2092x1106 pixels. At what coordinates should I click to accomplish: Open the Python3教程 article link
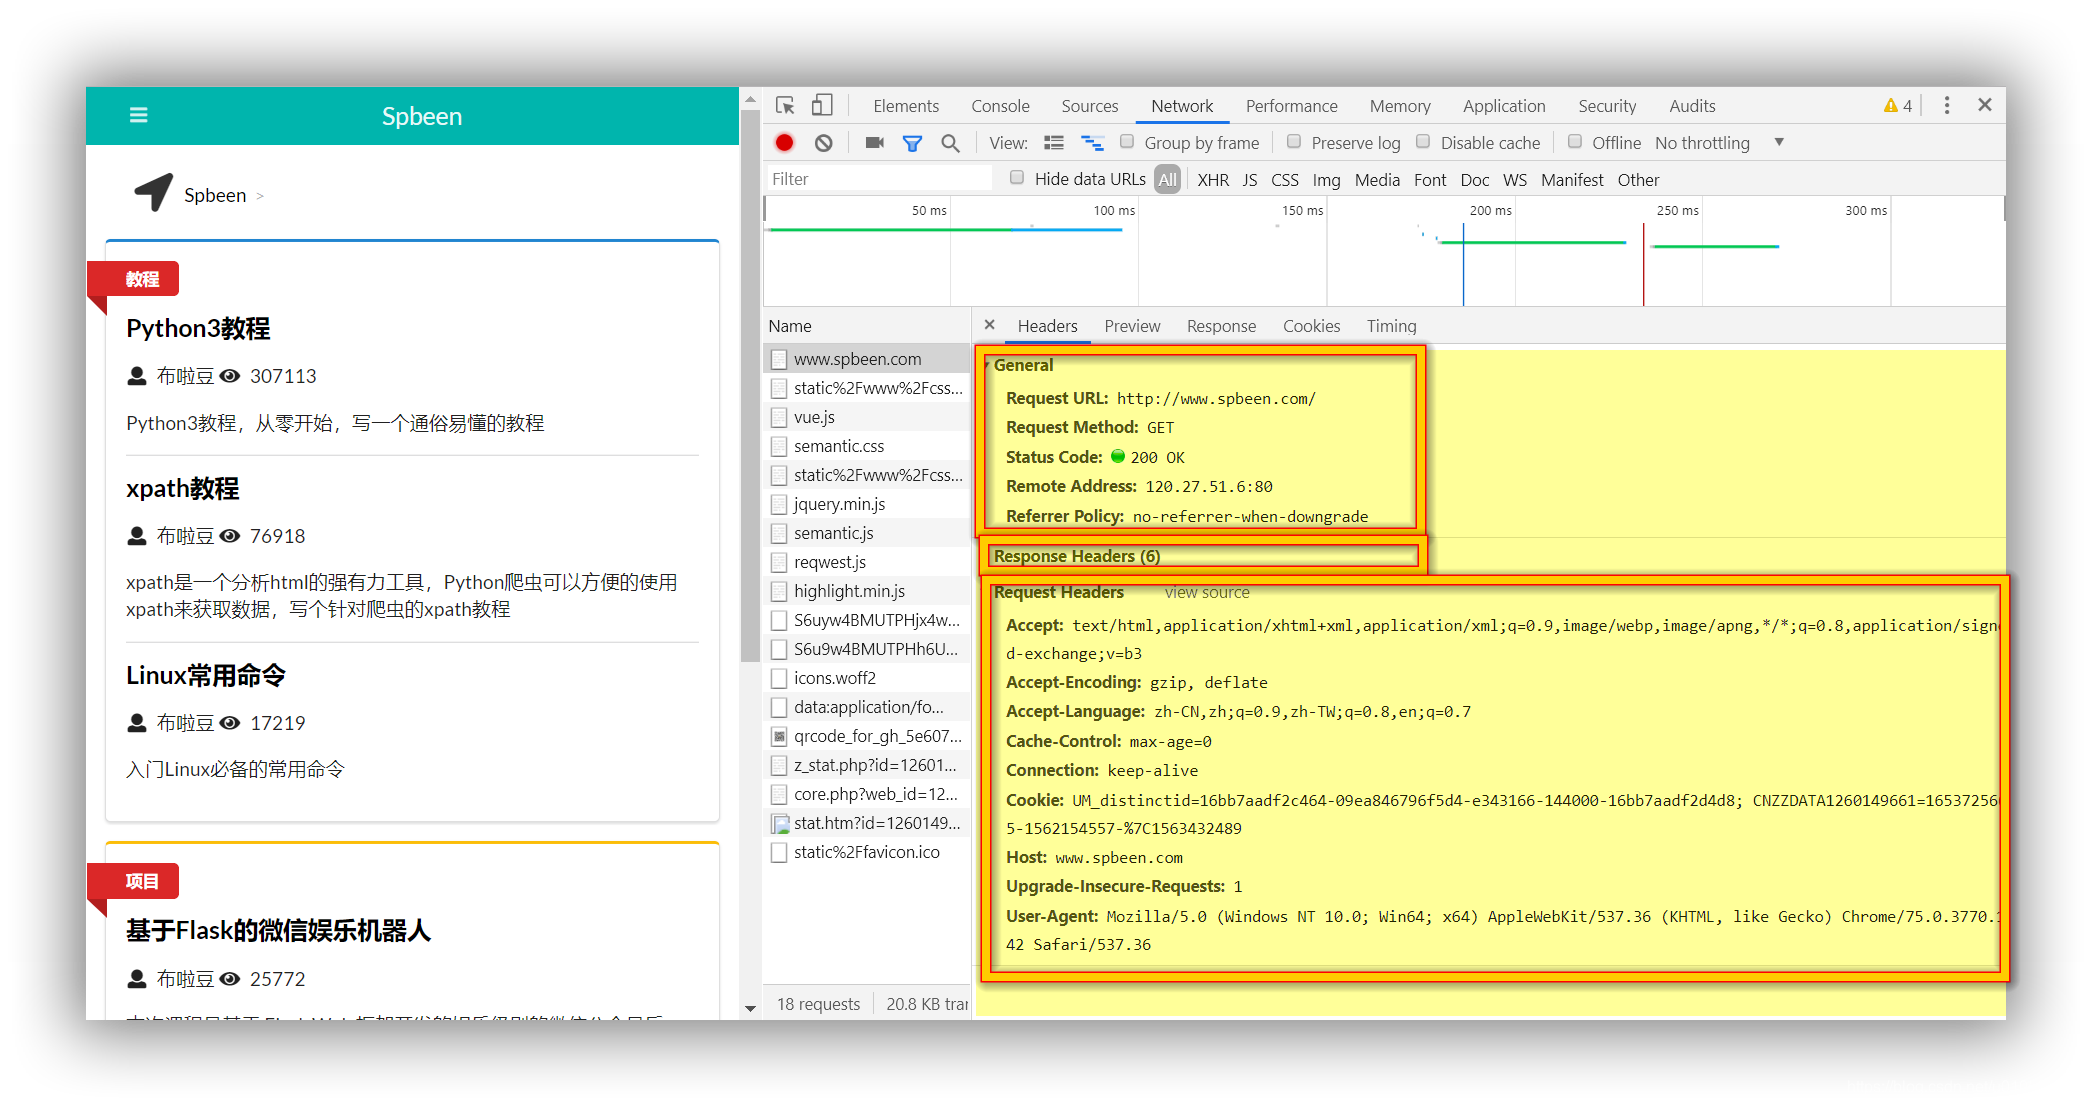(198, 328)
